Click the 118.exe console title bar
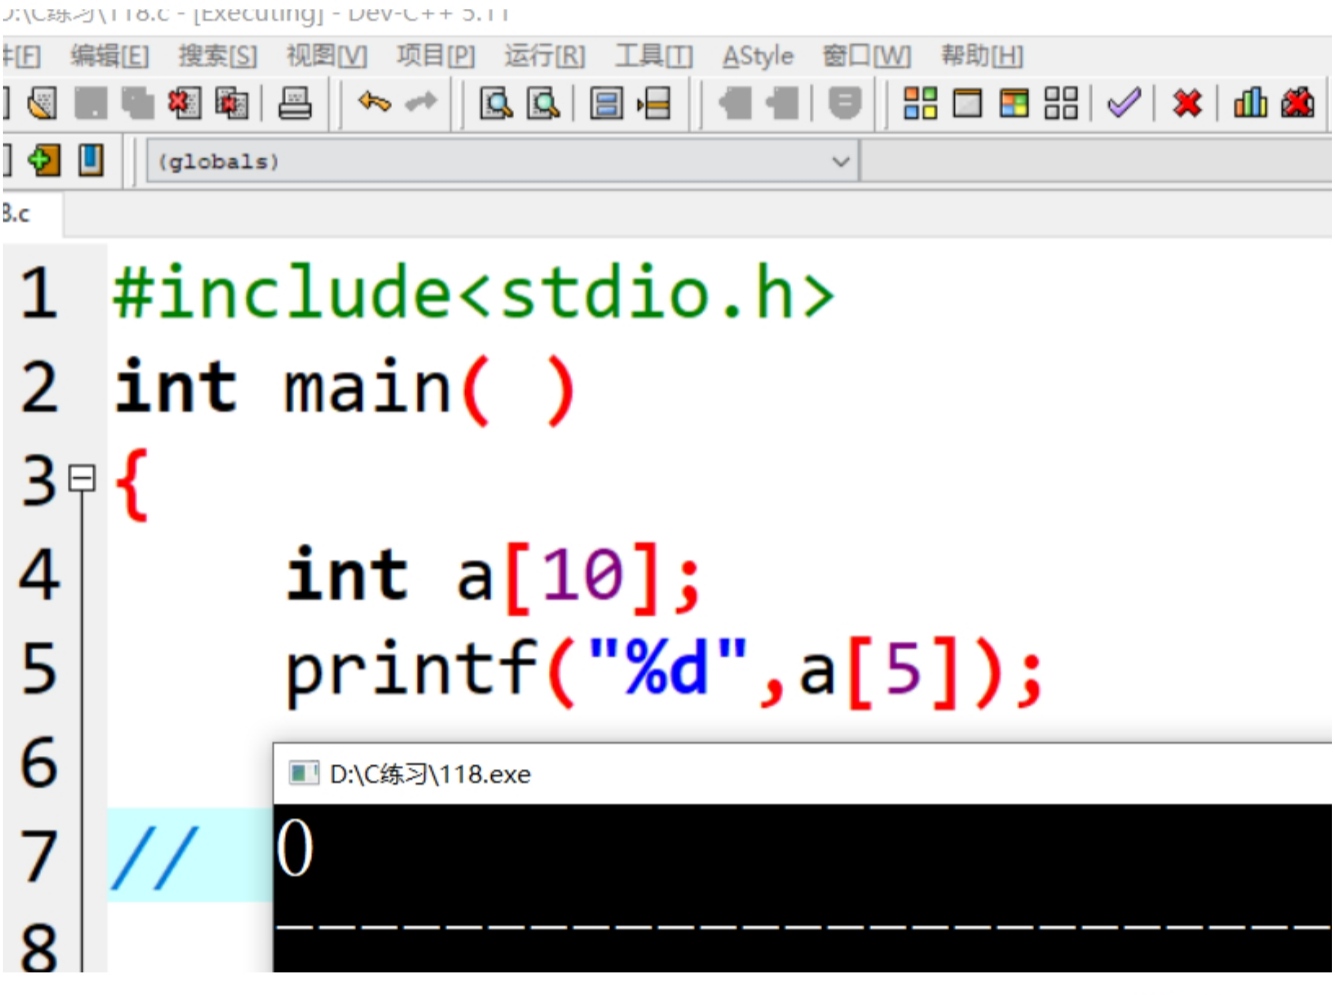The image size is (1335, 995). click(700, 774)
